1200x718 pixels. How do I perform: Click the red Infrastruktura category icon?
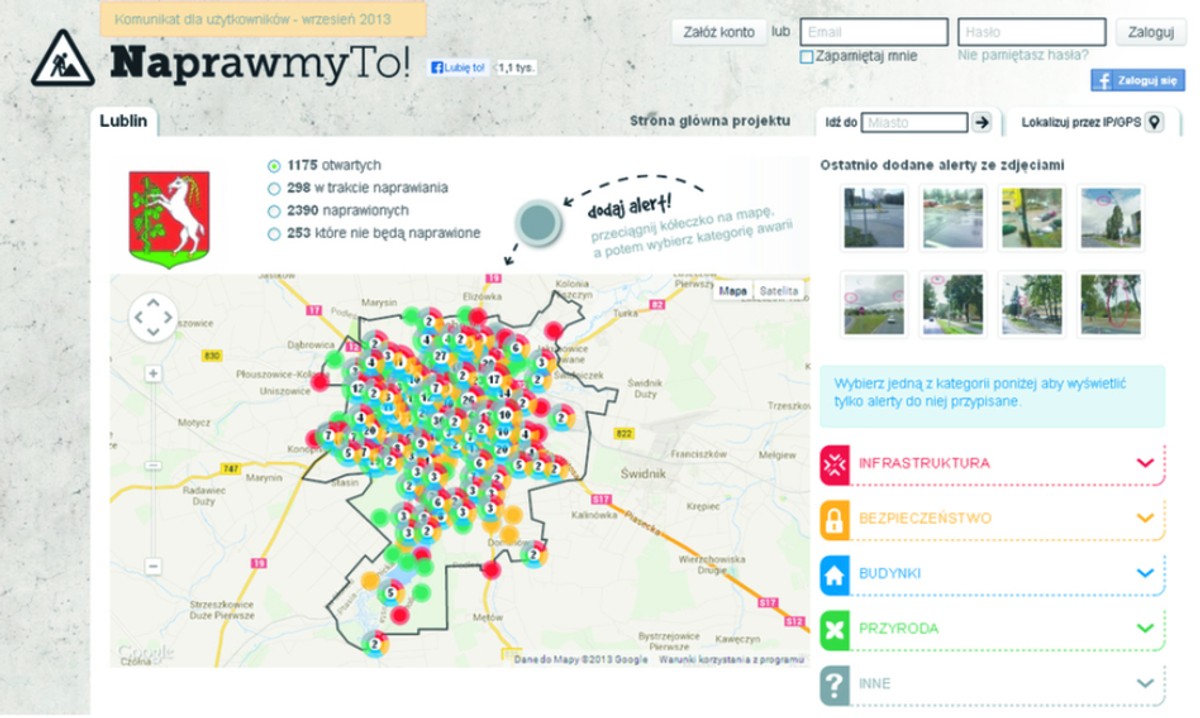(834, 464)
